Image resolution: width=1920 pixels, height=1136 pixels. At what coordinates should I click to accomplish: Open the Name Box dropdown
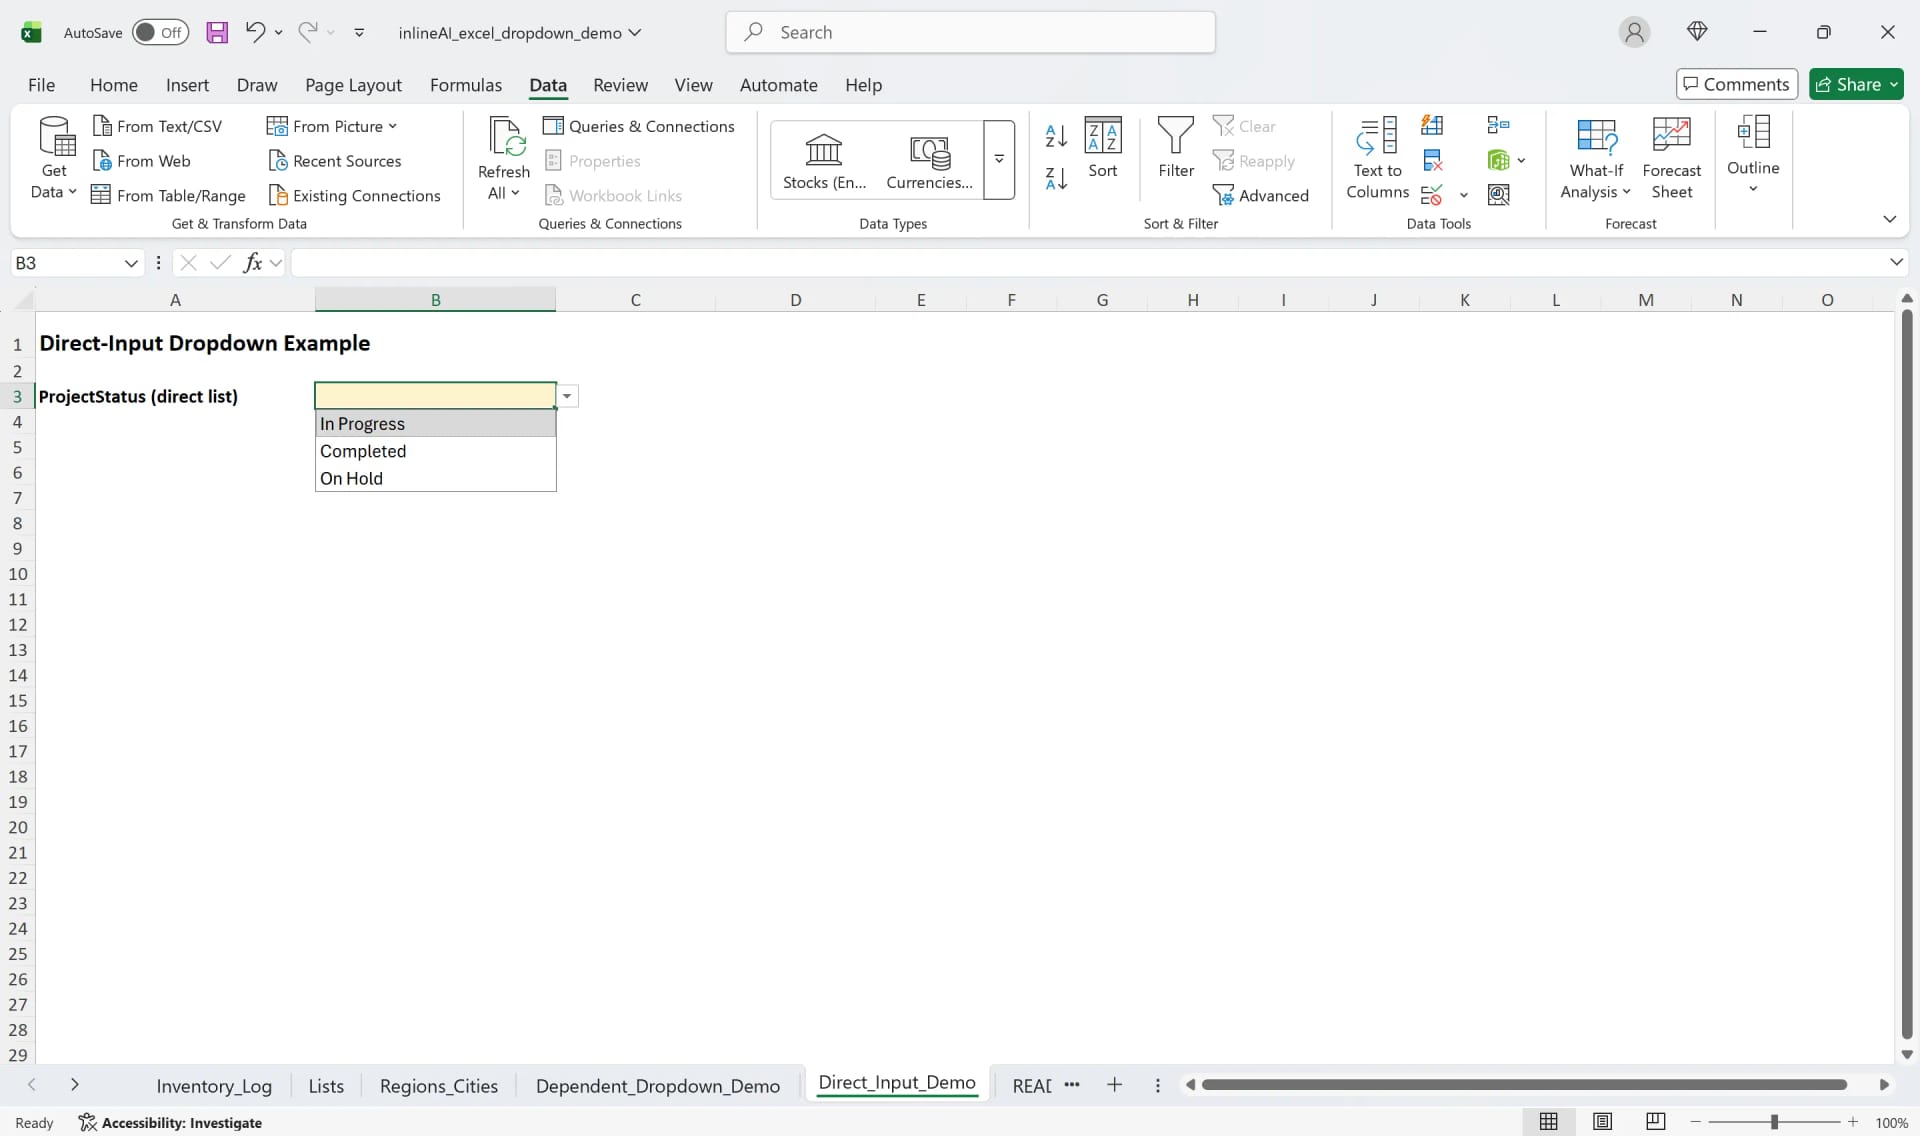click(131, 262)
